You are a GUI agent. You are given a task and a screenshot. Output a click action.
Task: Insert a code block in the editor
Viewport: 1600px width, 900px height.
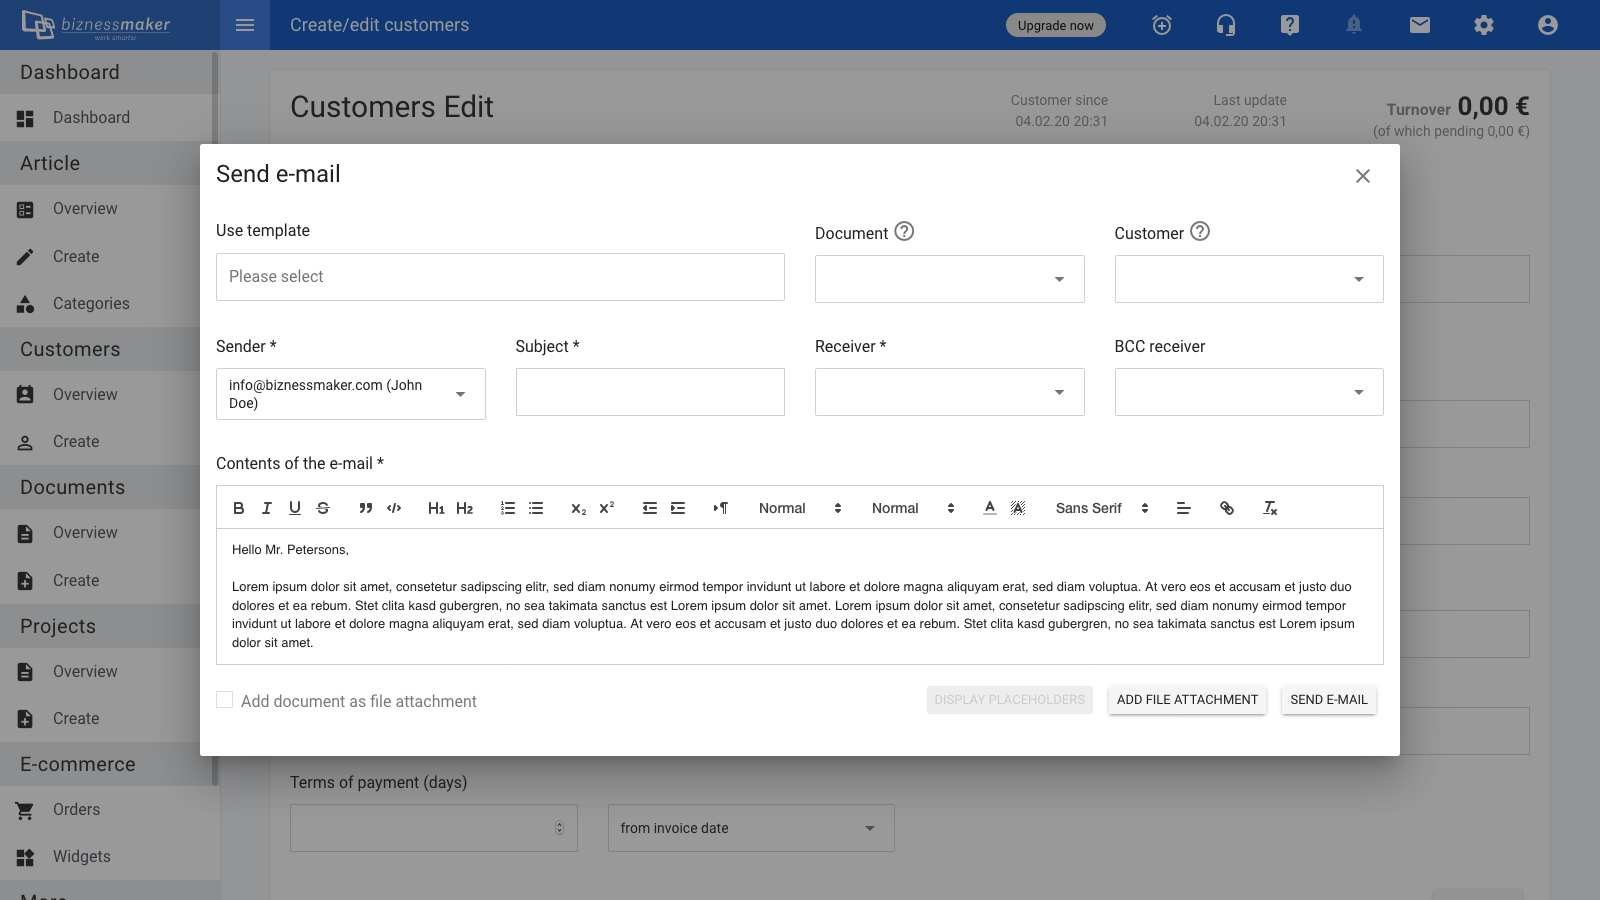394,508
